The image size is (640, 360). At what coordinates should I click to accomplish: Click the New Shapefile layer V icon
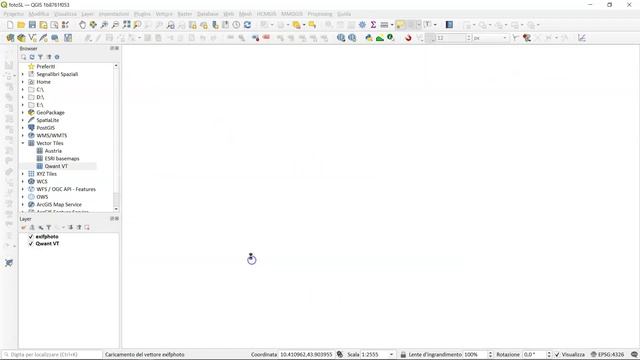pyautogui.click(x=32, y=38)
